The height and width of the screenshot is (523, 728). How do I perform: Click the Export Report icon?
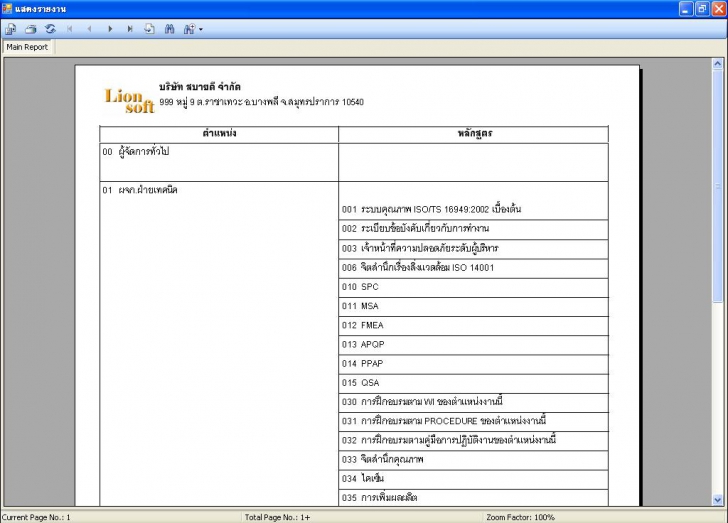pos(10,29)
